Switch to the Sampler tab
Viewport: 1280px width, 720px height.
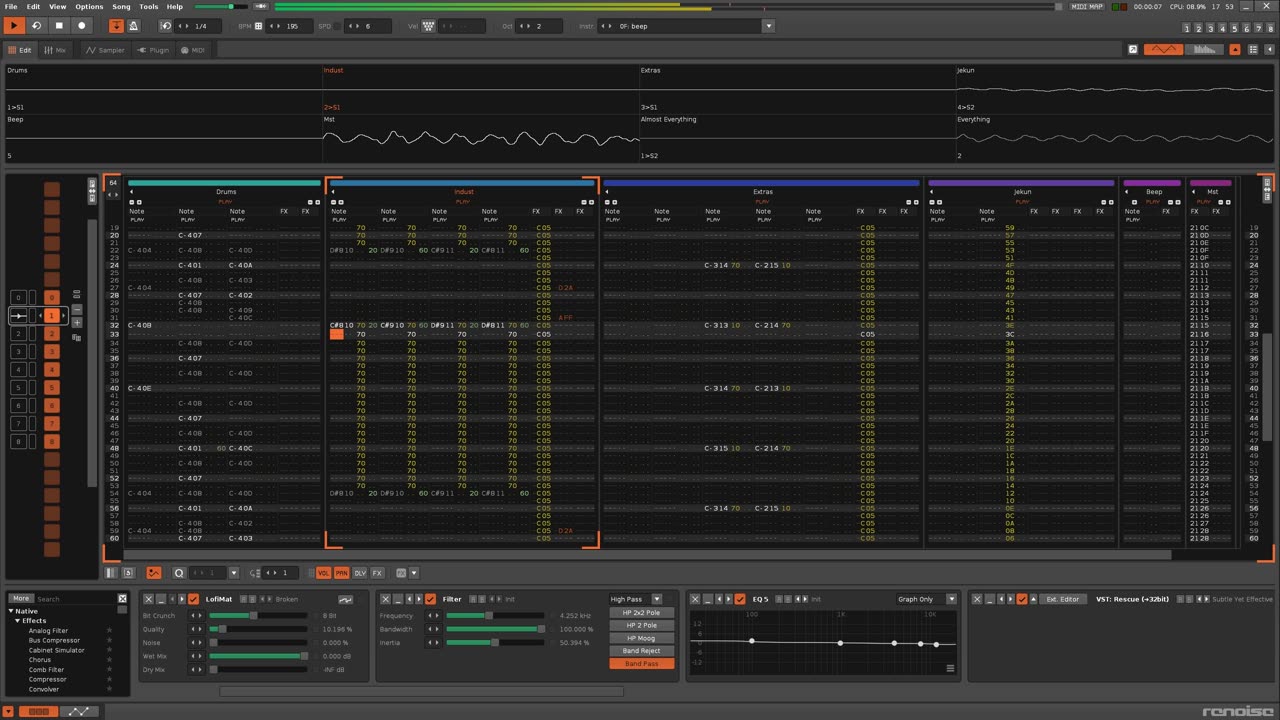point(106,49)
